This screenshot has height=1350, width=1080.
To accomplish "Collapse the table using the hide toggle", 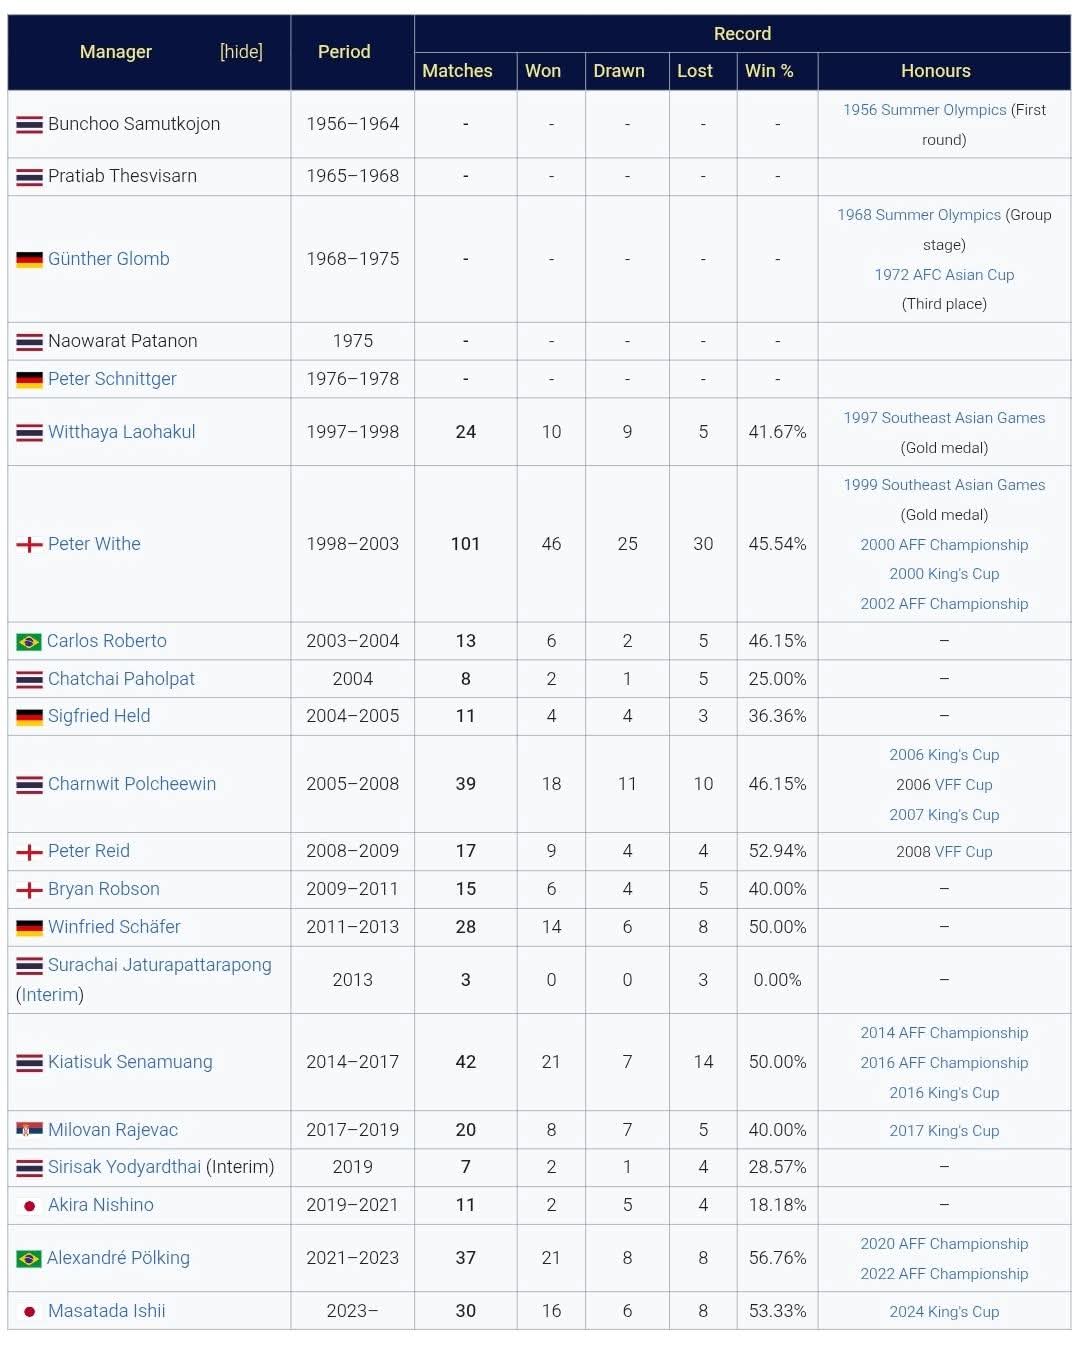I will pyautogui.click(x=241, y=52).
